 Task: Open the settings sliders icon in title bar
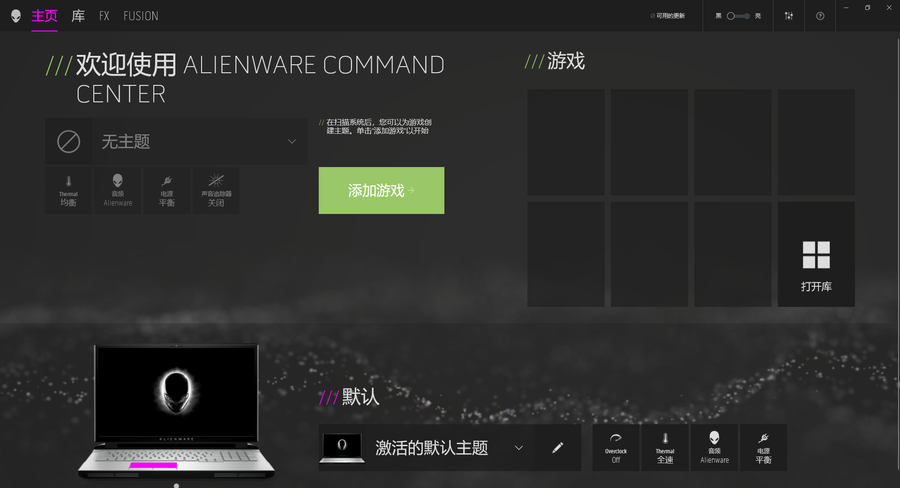click(790, 16)
